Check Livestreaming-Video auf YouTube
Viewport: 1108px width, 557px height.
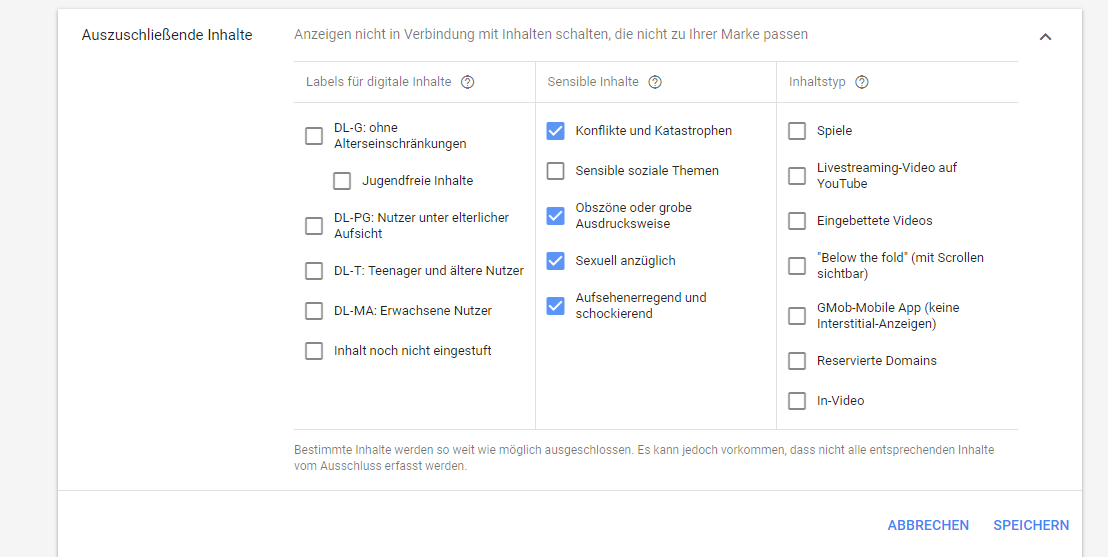(x=797, y=175)
